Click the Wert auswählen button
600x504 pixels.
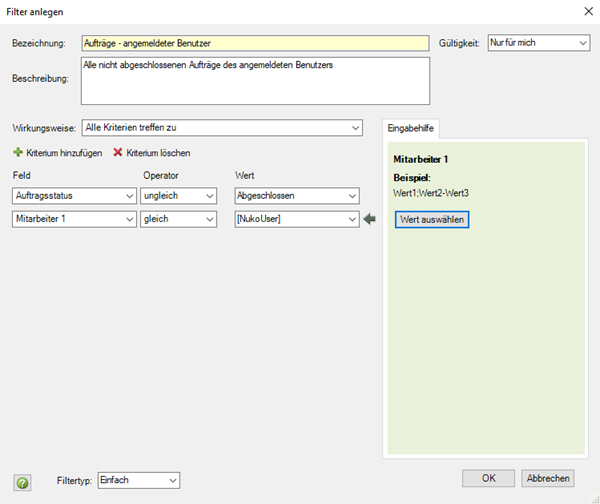click(432, 220)
